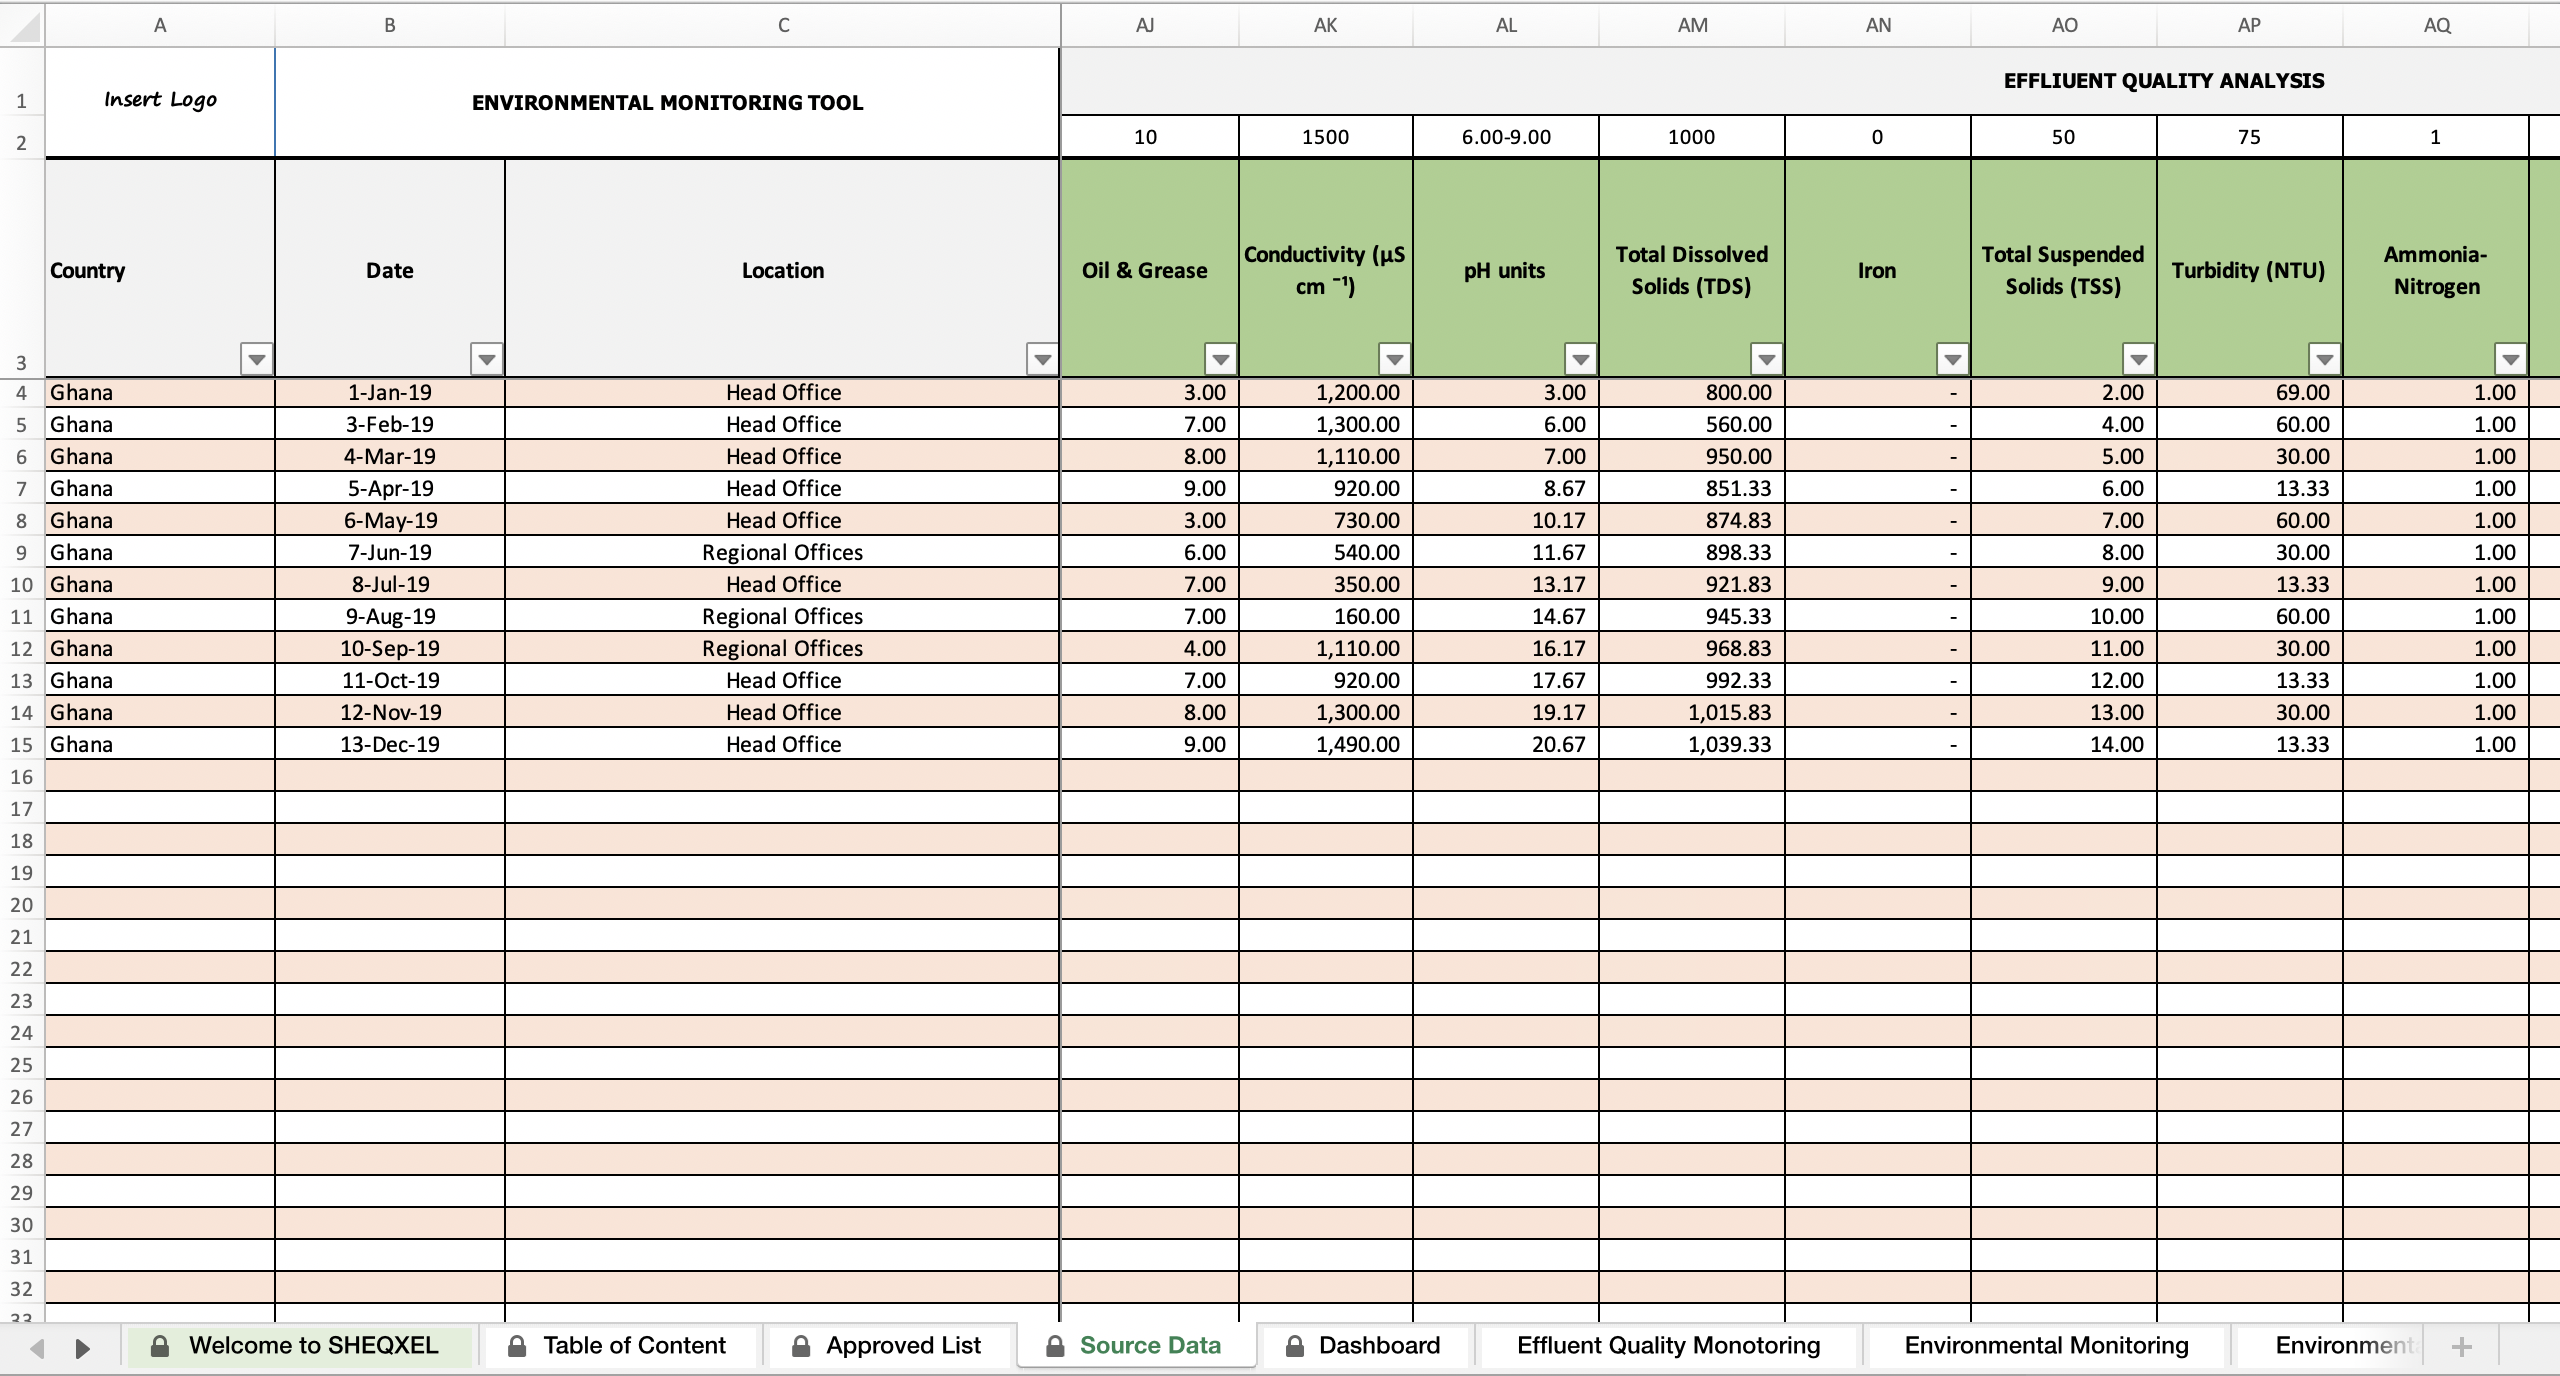Select column AM header
The image size is (2560, 1376).
coord(1692,26)
